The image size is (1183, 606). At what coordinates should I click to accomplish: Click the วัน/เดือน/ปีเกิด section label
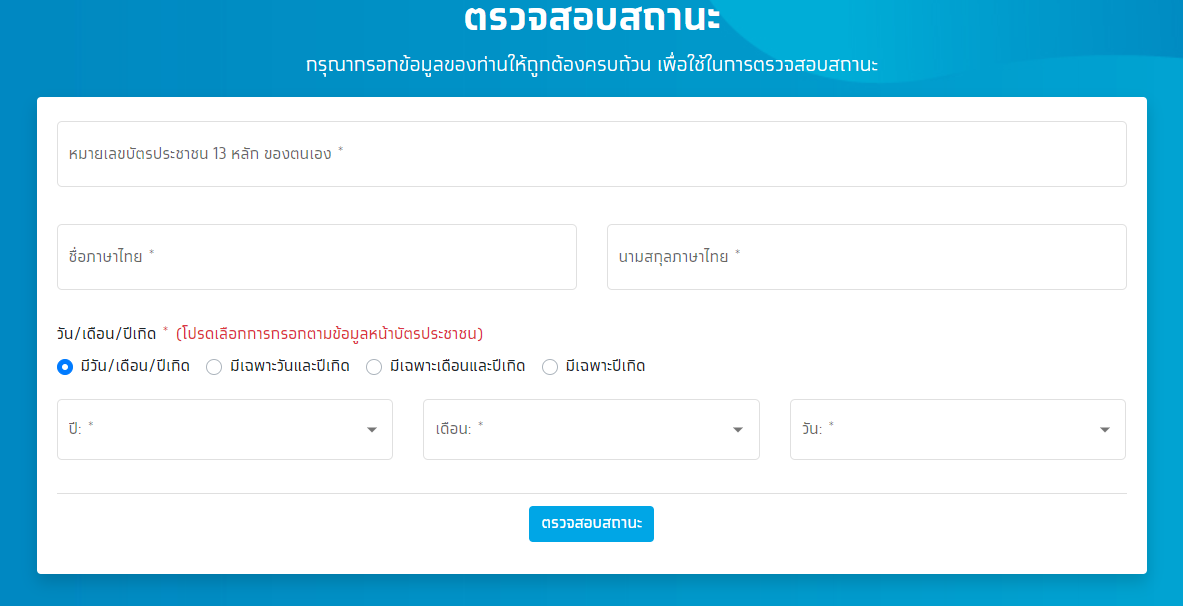[x=106, y=333]
